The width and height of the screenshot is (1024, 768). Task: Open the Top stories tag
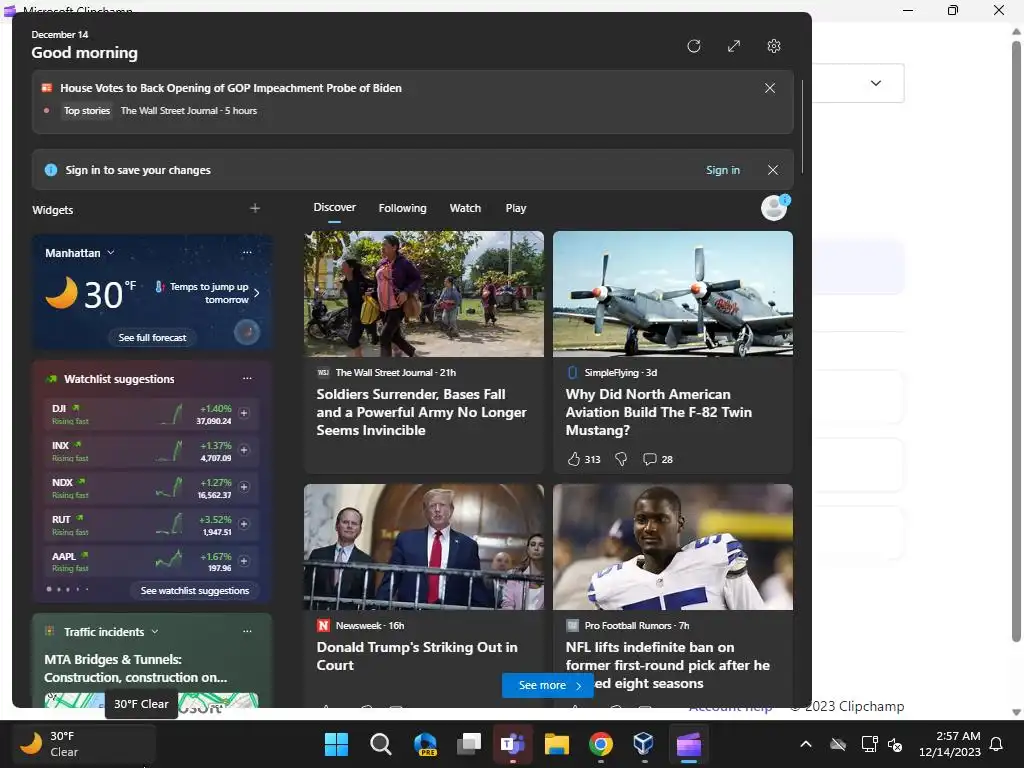pos(87,111)
